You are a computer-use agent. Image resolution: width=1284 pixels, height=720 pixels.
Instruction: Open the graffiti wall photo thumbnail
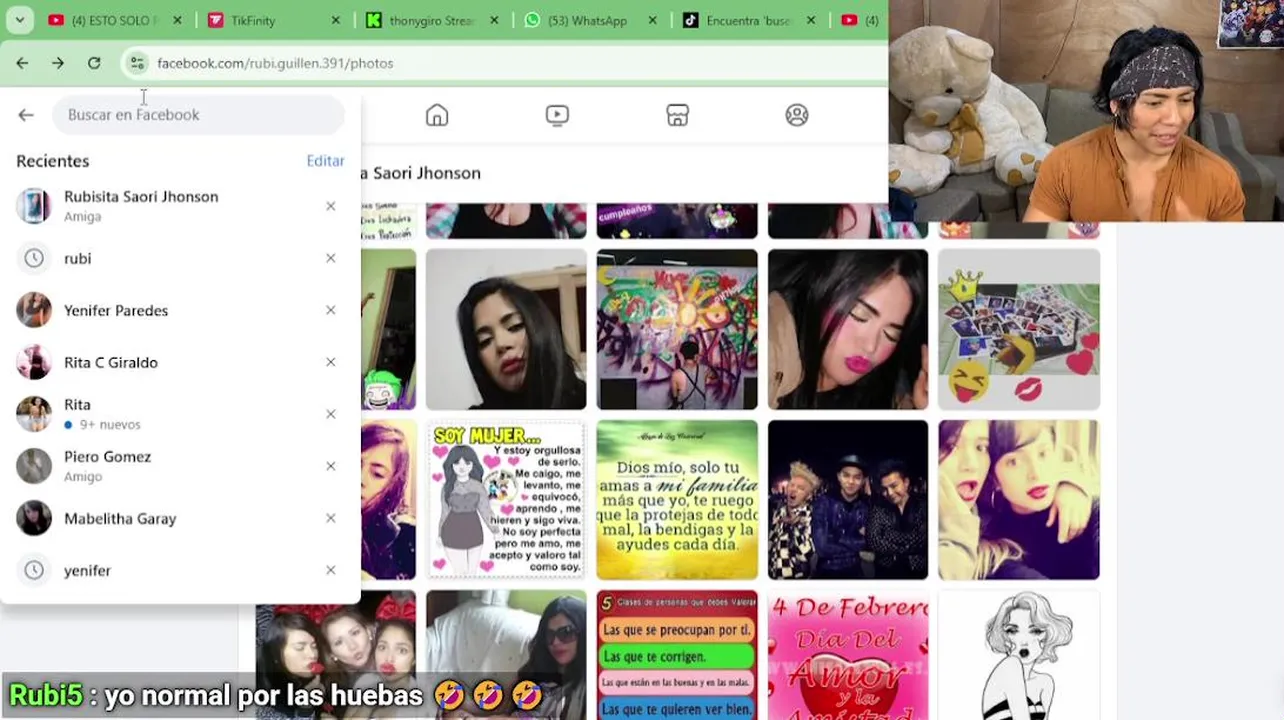tap(677, 330)
